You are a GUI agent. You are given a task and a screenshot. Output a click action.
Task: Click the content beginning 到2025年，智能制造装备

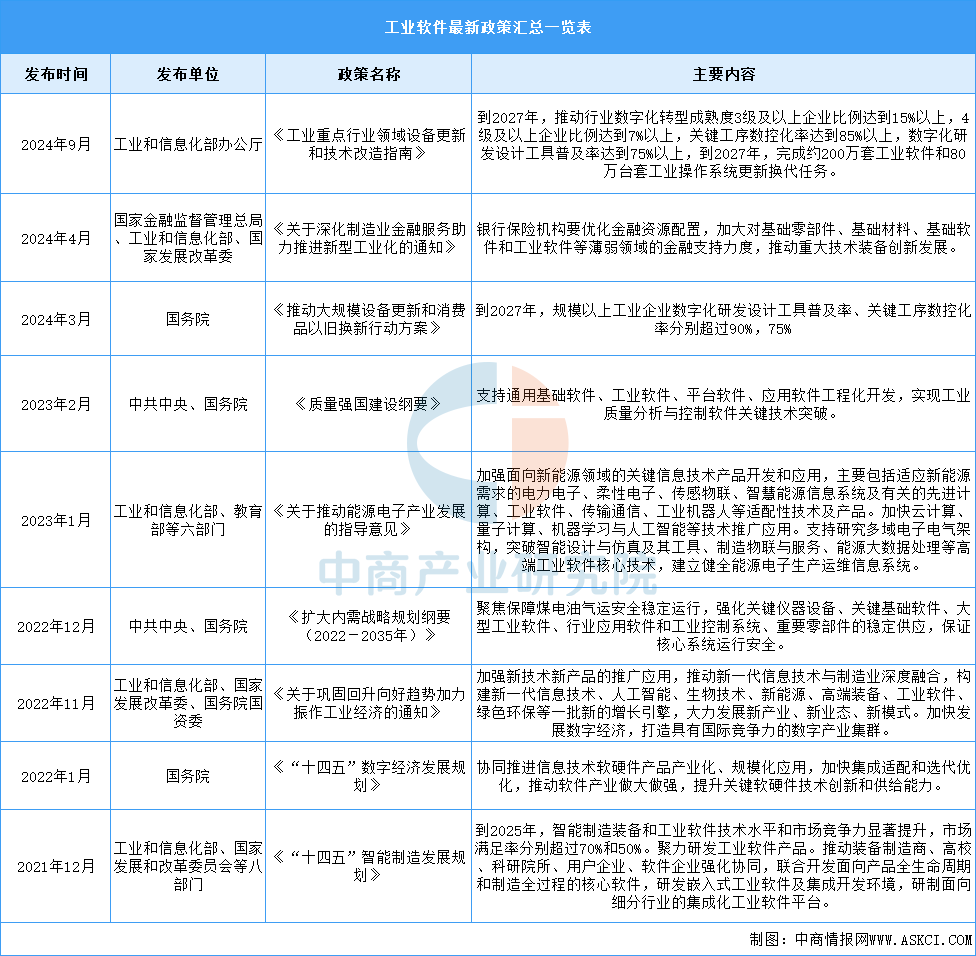pos(723,866)
